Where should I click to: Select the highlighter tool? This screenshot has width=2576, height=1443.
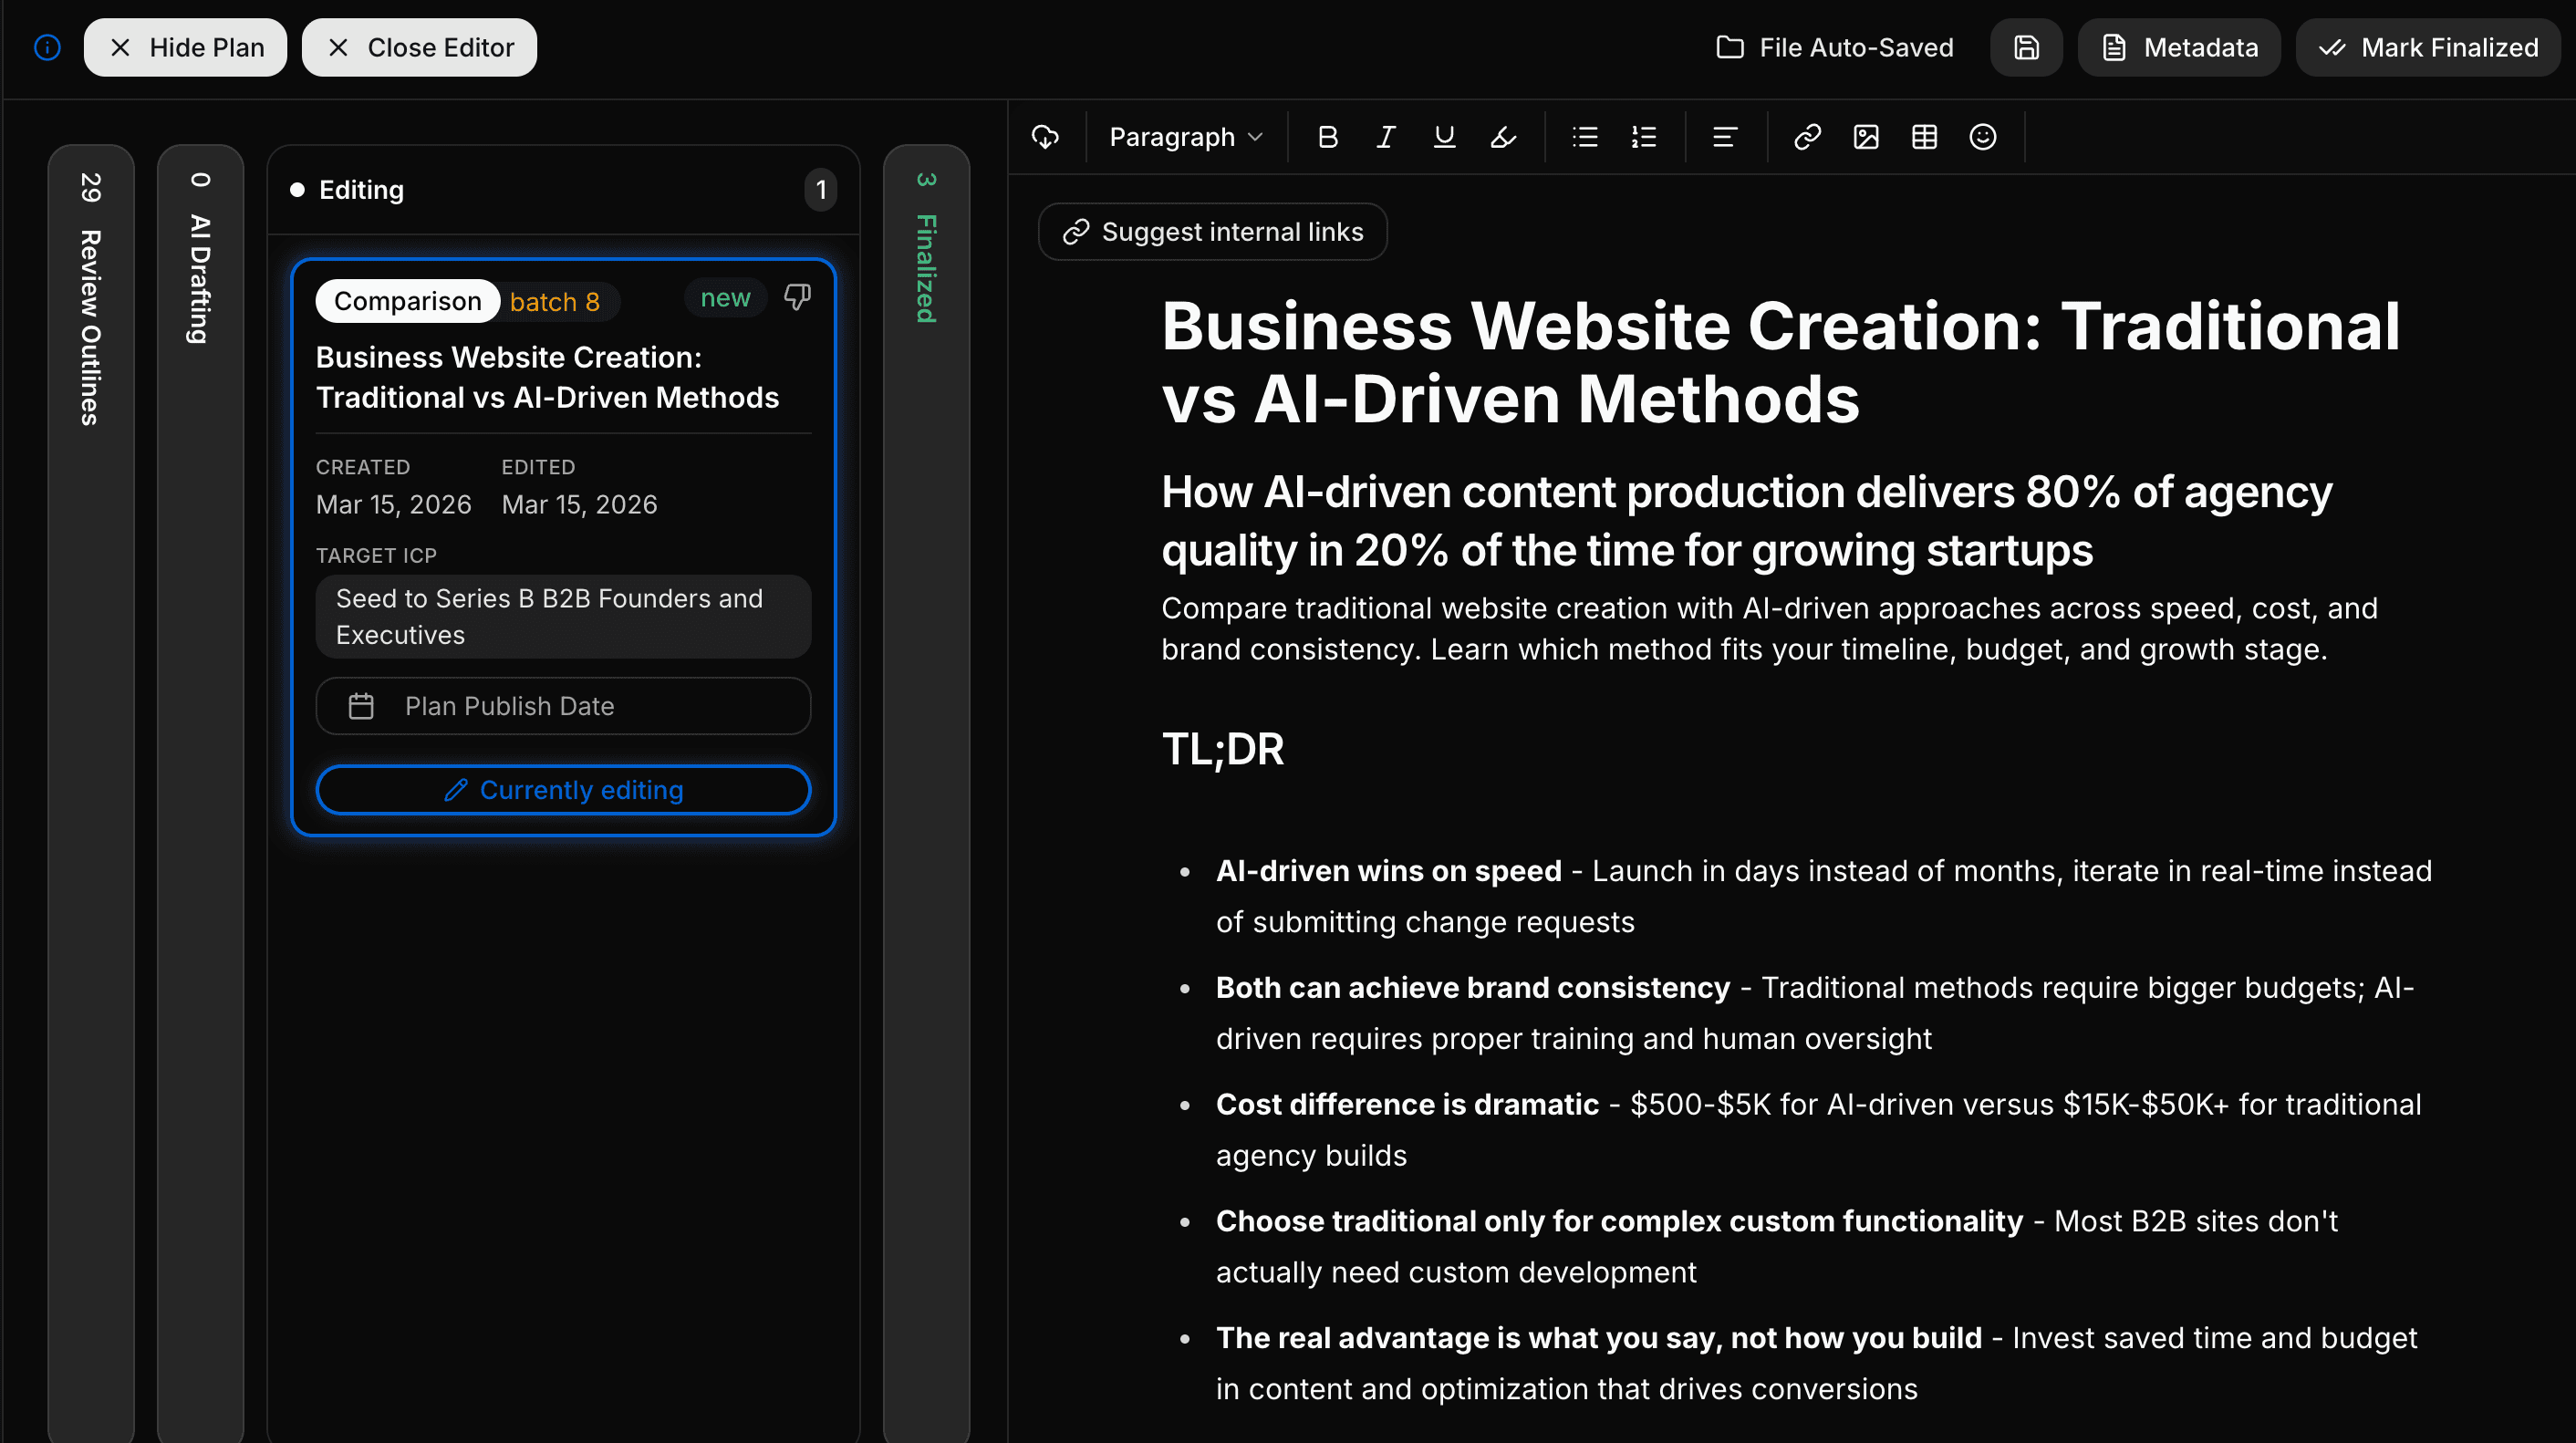point(1502,137)
